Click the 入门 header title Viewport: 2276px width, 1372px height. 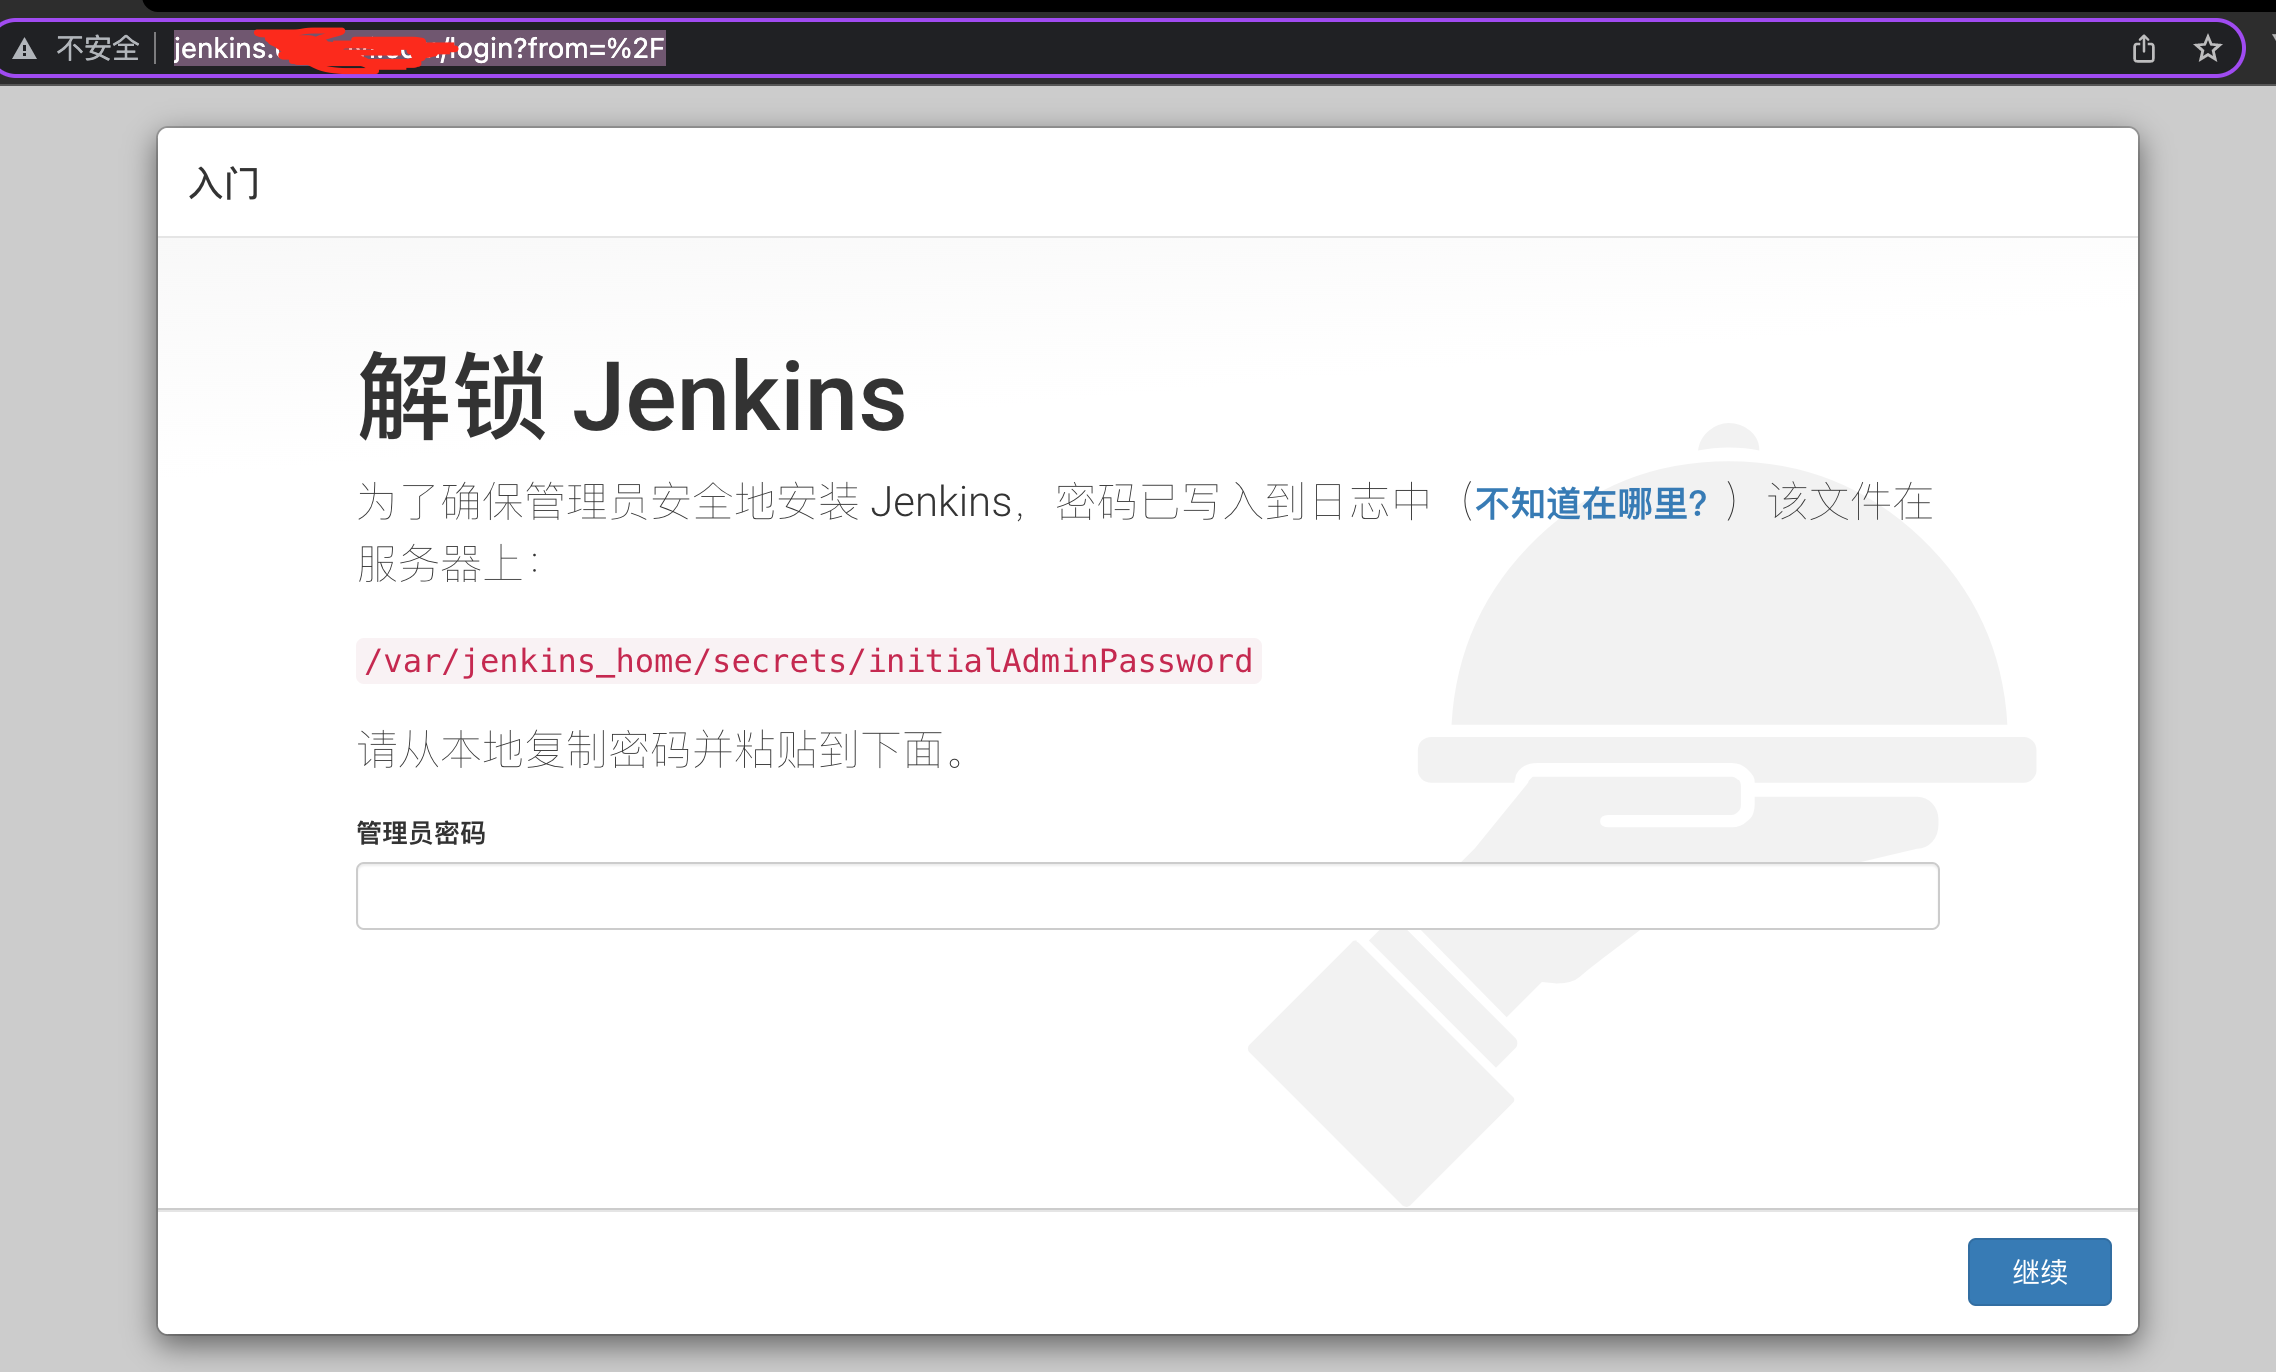pos(225,183)
